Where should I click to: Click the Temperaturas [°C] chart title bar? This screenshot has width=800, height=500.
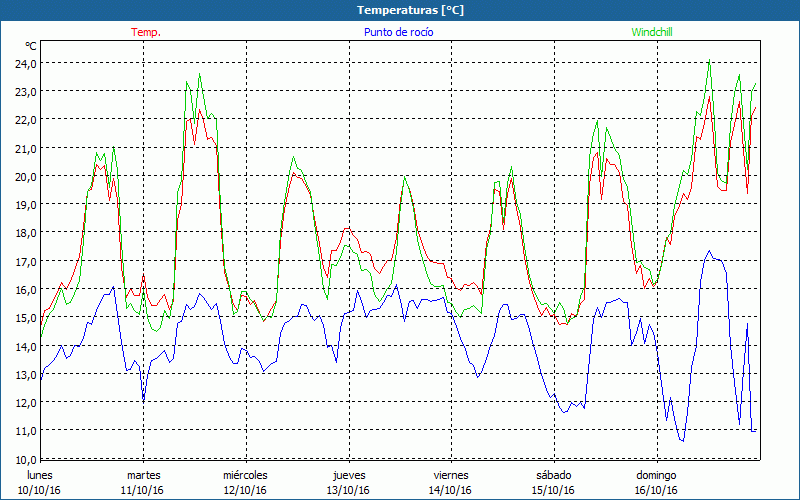(x=400, y=10)
